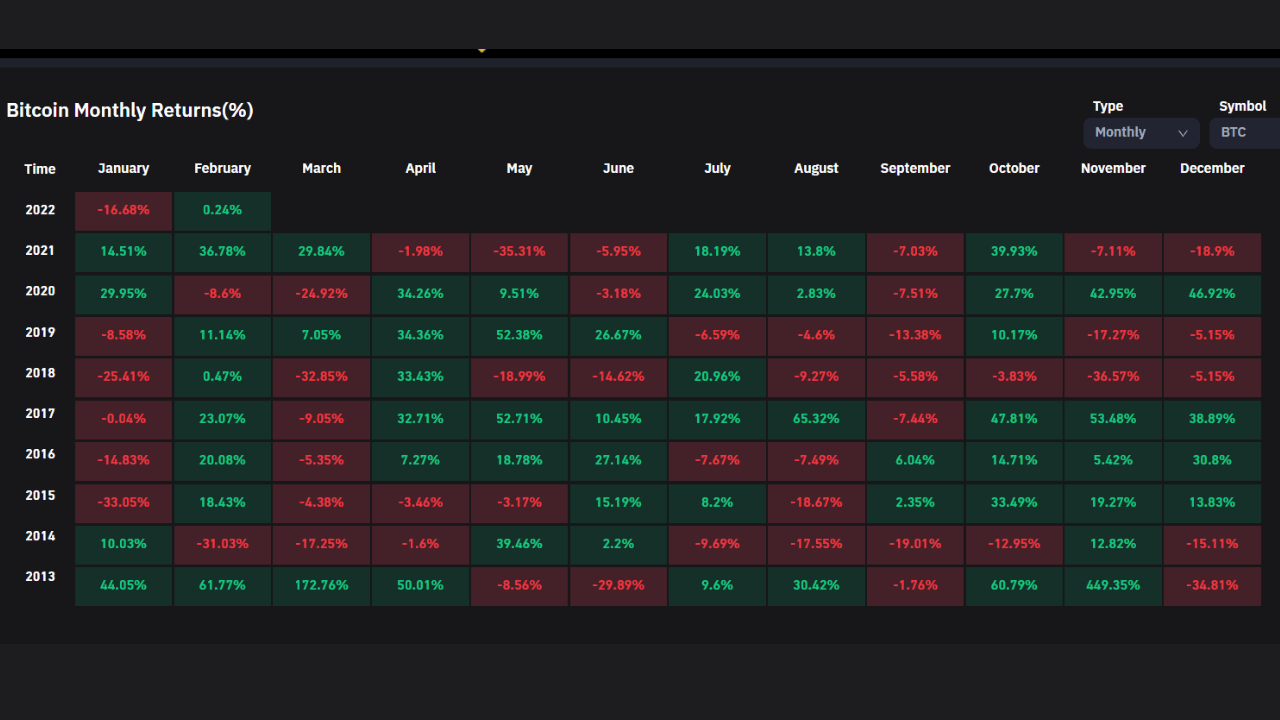Click the April column header

point(421,168)
